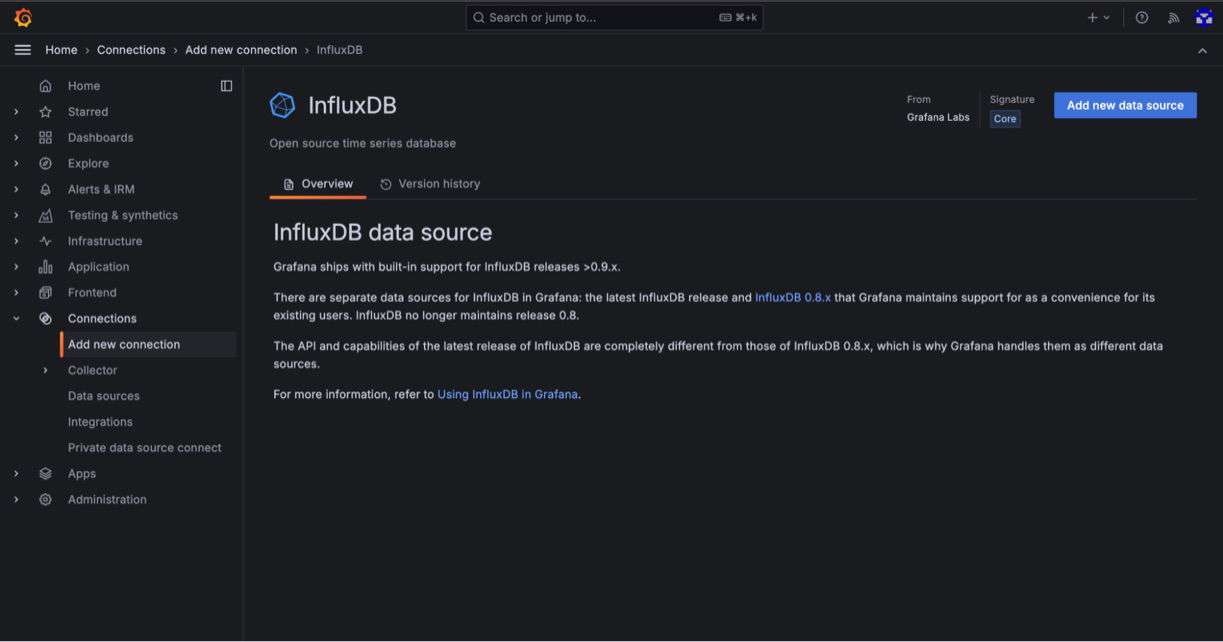Click the keyboard shortcut icon in search
The width and height of the screenshot is (1223, 642).
point(725,18)
